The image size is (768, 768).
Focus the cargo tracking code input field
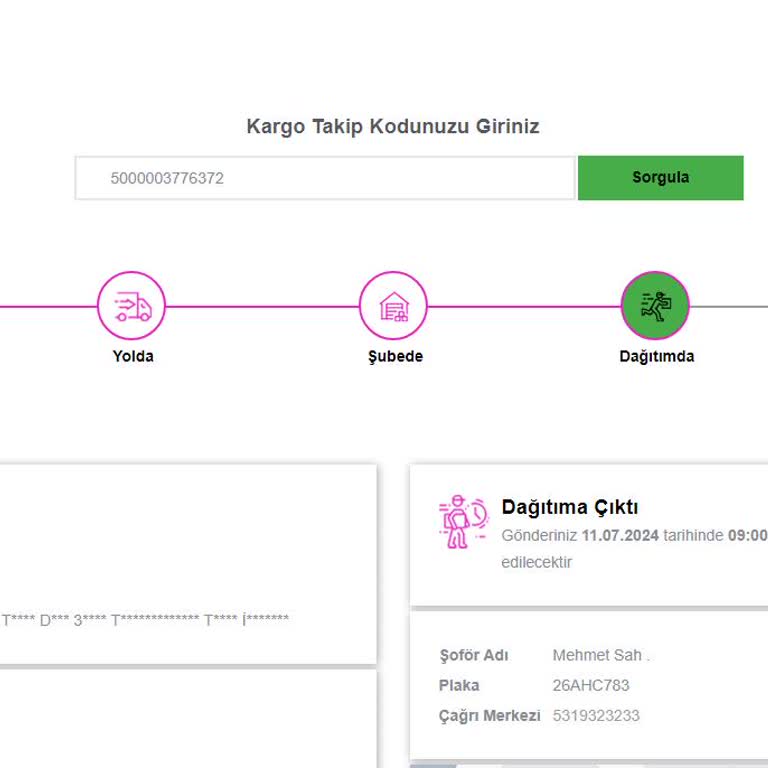325,178
